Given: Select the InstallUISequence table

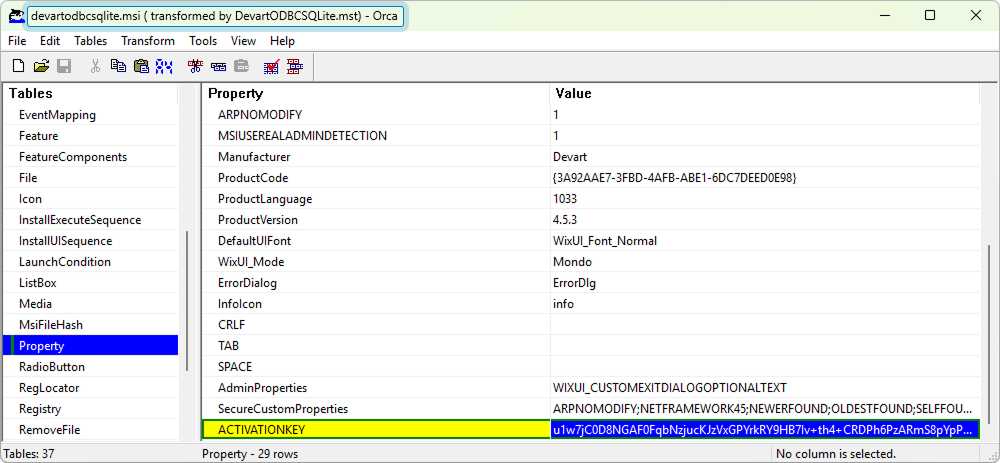Looking at the screenshot, I should tap(65, 241).
